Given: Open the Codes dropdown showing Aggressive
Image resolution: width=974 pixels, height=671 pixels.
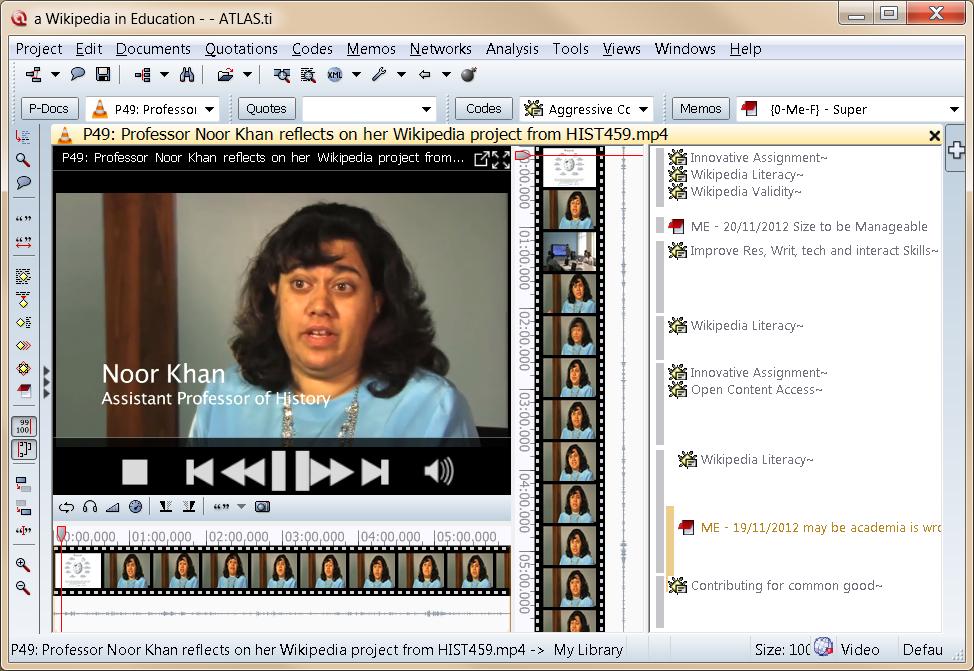Looking at the screenshot, I should [644, 109].
